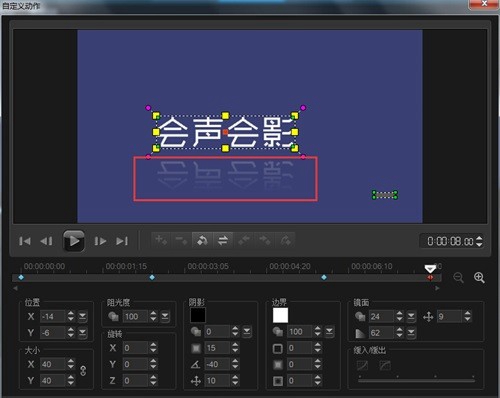The width and height of the screenshot is (500, 398).
Task: Click the border blur icon
Action: (278, 365)
